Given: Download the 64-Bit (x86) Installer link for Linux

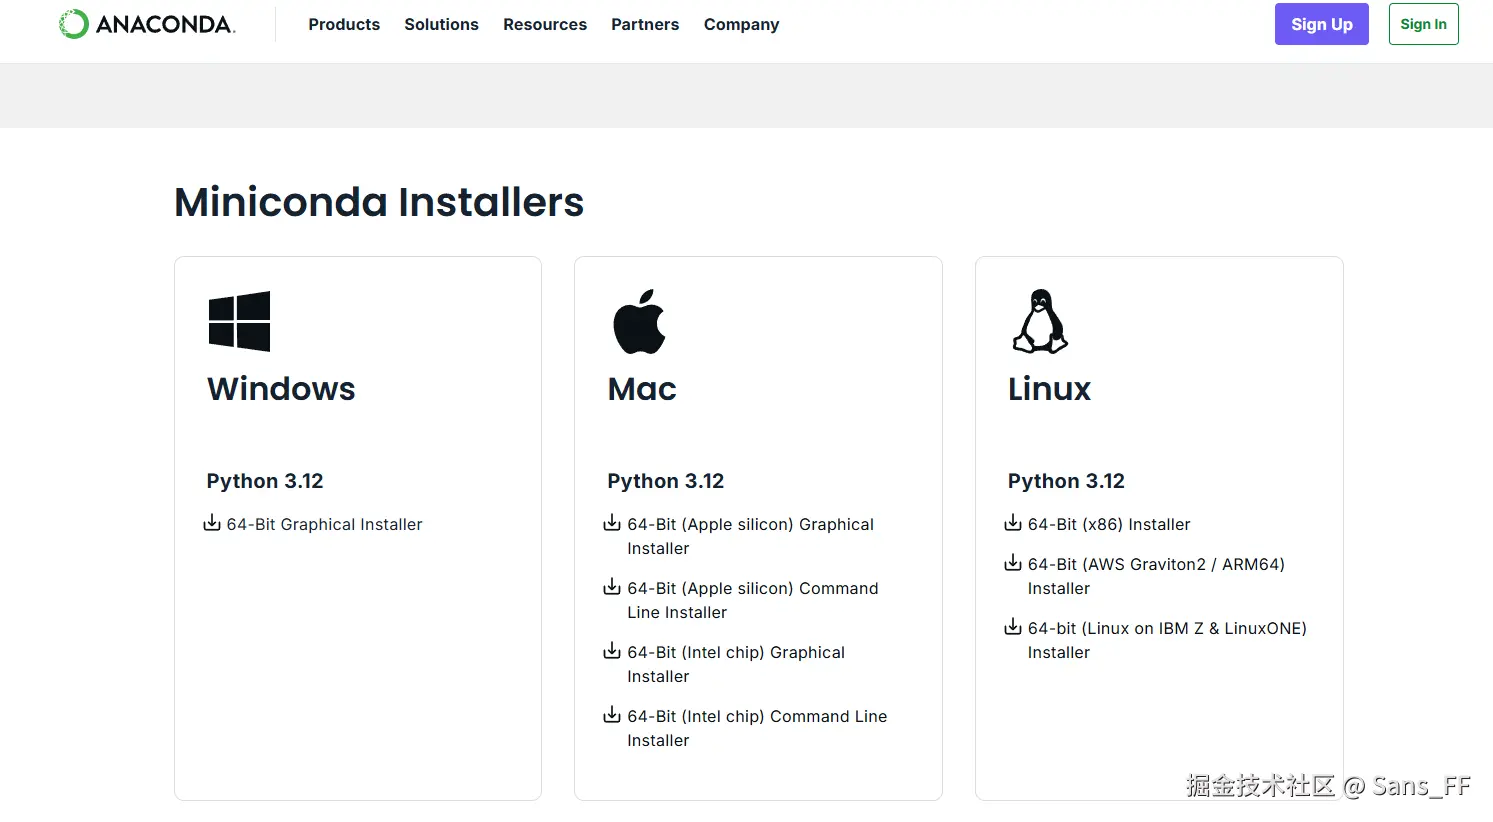Looking at the screenshot, I should (1109, 524).
